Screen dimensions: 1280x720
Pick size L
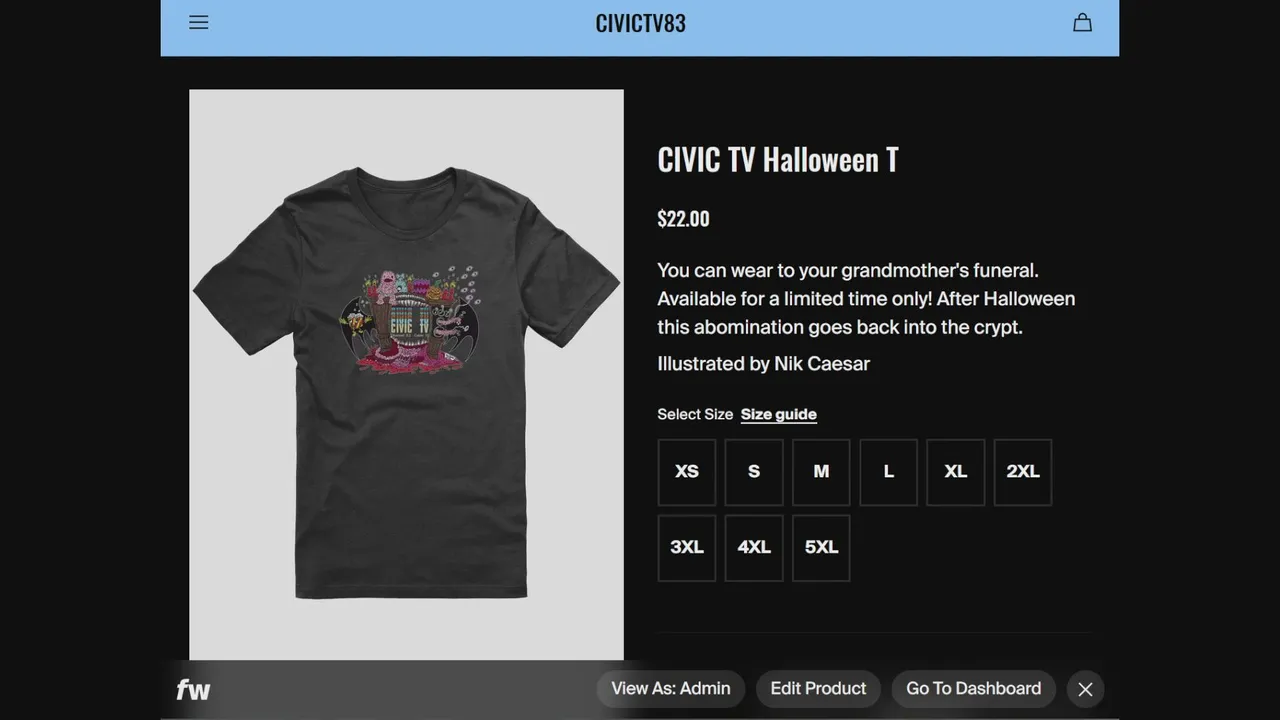[888, 472]
